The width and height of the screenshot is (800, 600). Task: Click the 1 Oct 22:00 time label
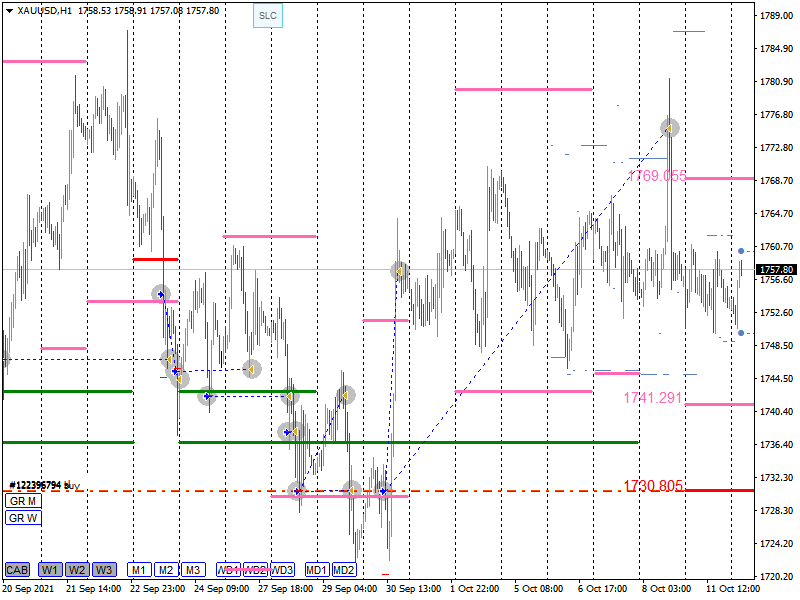[474, 589]
